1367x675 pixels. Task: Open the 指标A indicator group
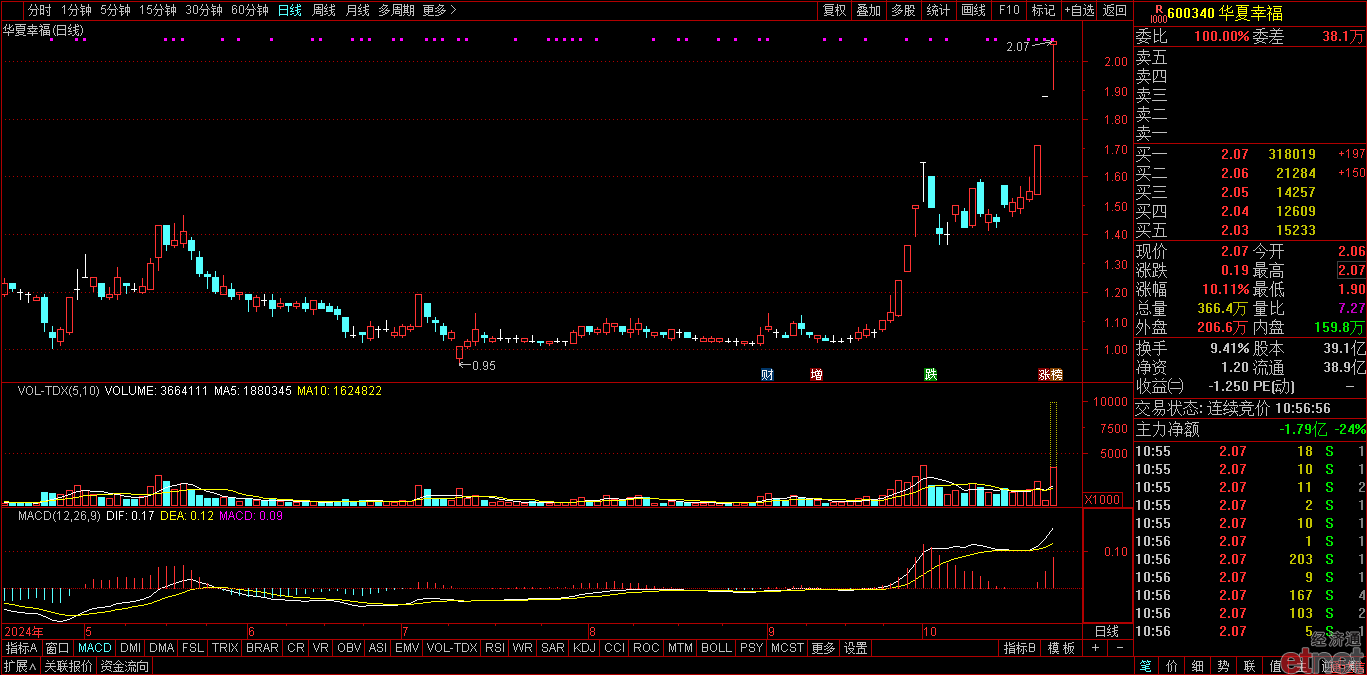(x=20, y=648)
